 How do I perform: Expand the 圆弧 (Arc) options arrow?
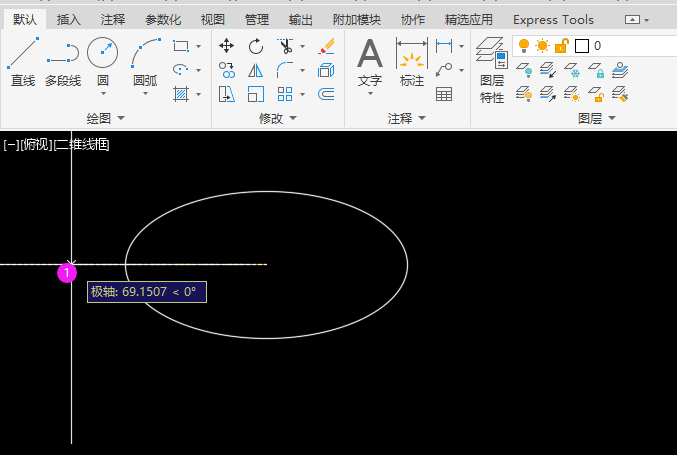[146, 94]
